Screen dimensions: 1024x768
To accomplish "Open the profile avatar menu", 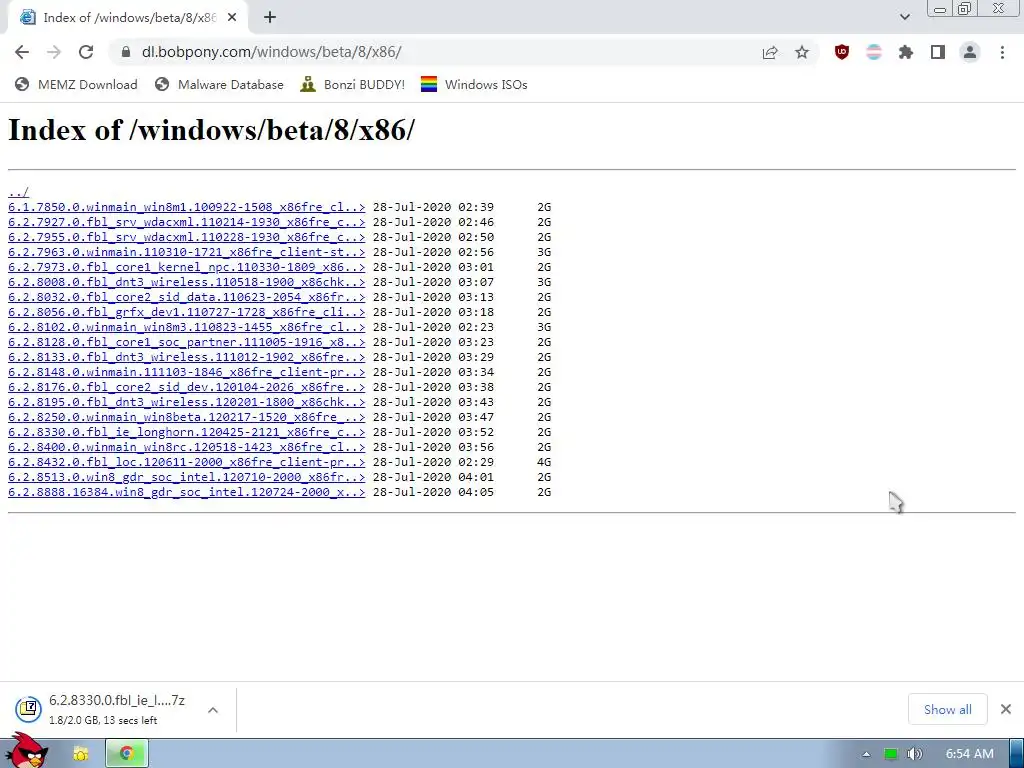I will [970, 52].
